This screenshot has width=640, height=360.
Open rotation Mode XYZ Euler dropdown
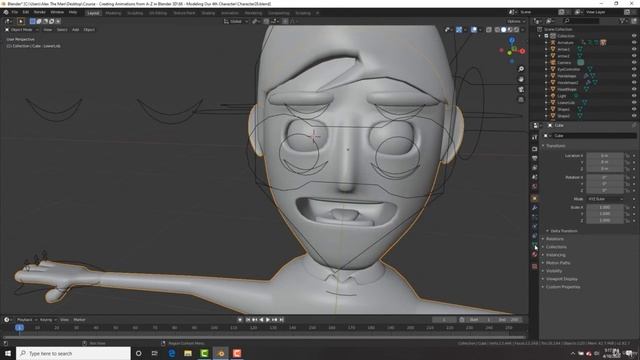click(x=605, y=199)
